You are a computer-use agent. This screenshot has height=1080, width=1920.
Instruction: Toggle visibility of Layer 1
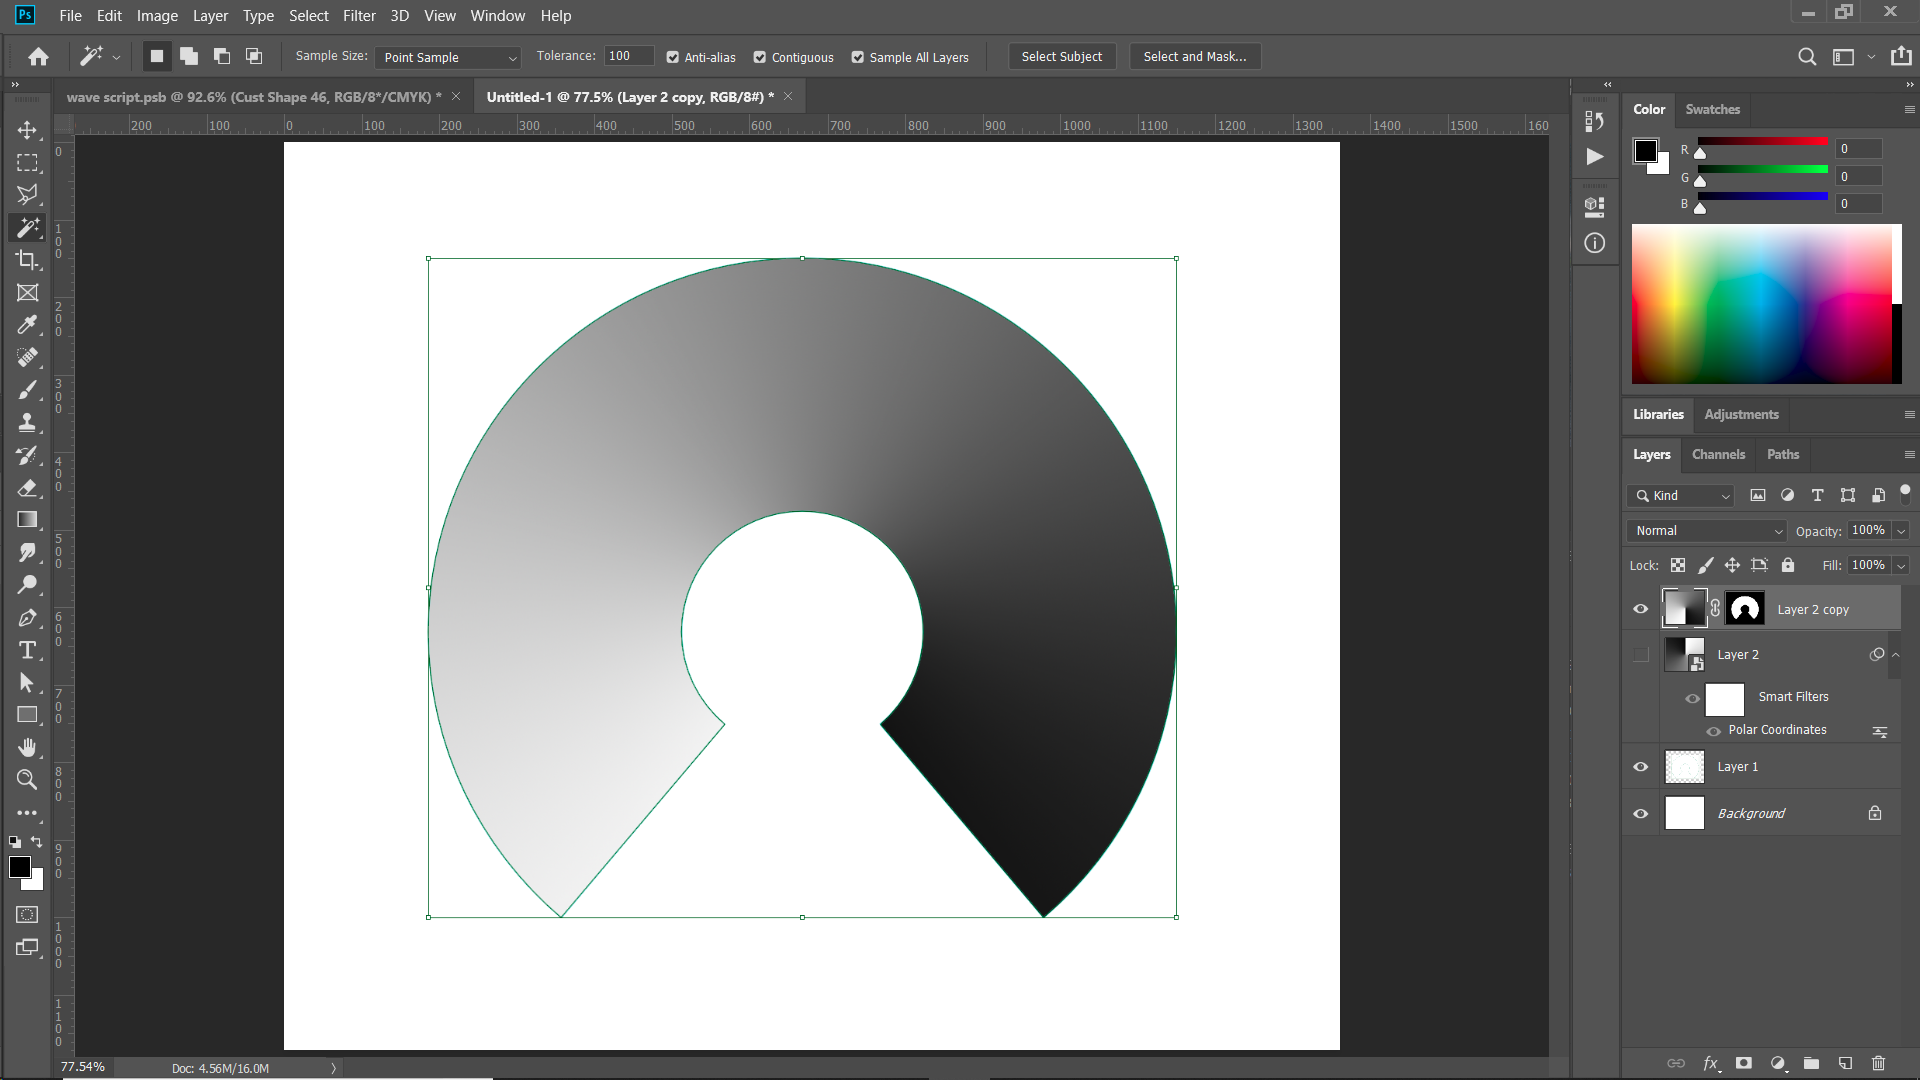pos(1640,766)
